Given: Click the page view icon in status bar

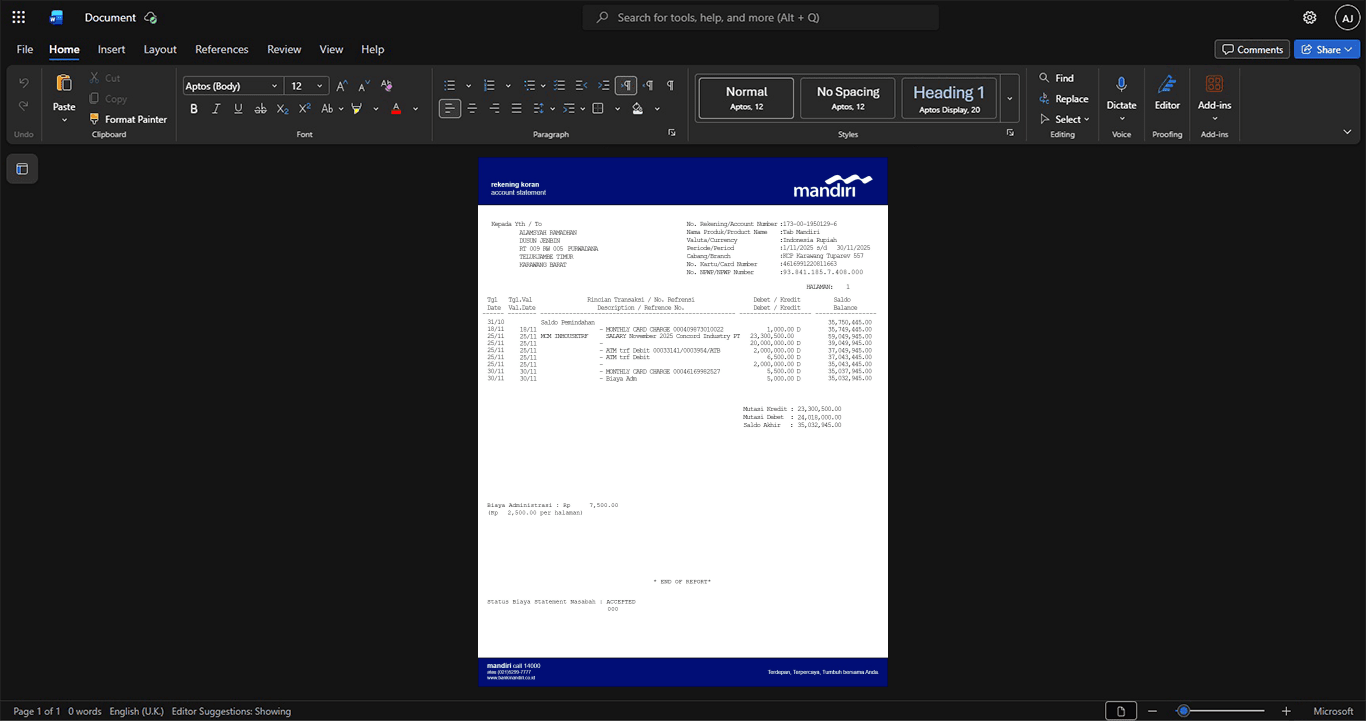Looking at the screenshot, I should click(1121, 711).
